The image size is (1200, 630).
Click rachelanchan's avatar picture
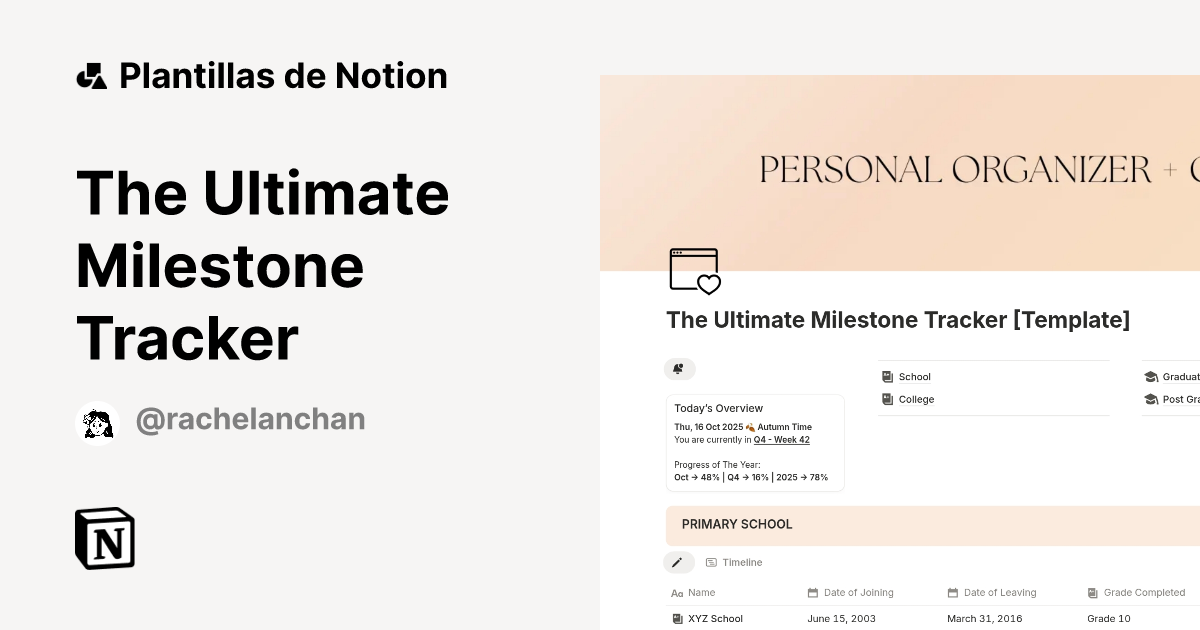97,420
